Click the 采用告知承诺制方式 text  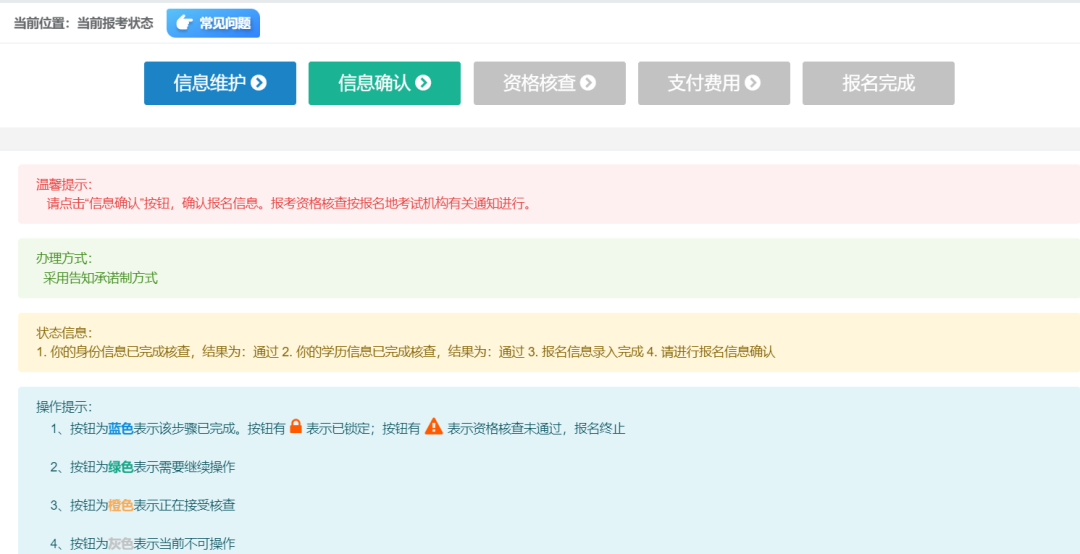[x=101, y=278]
